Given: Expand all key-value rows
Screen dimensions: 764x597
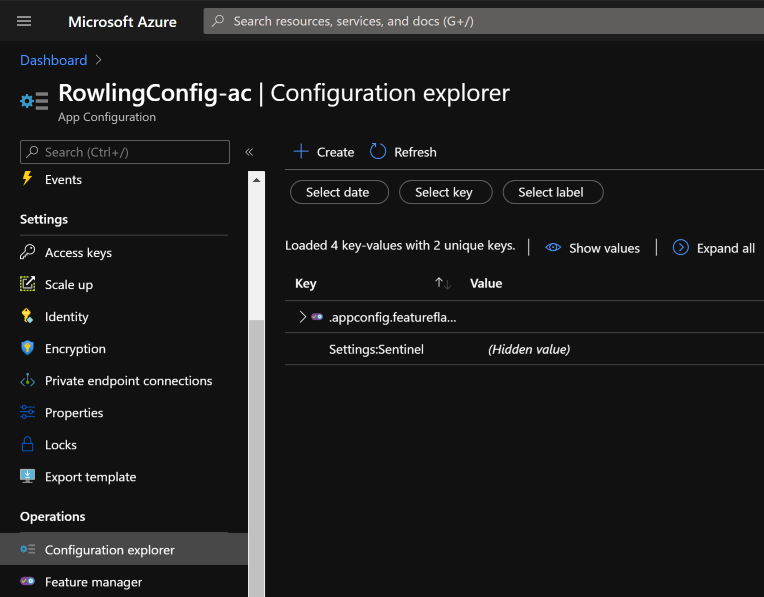Looking at the screenshot, I should point(726,248).
